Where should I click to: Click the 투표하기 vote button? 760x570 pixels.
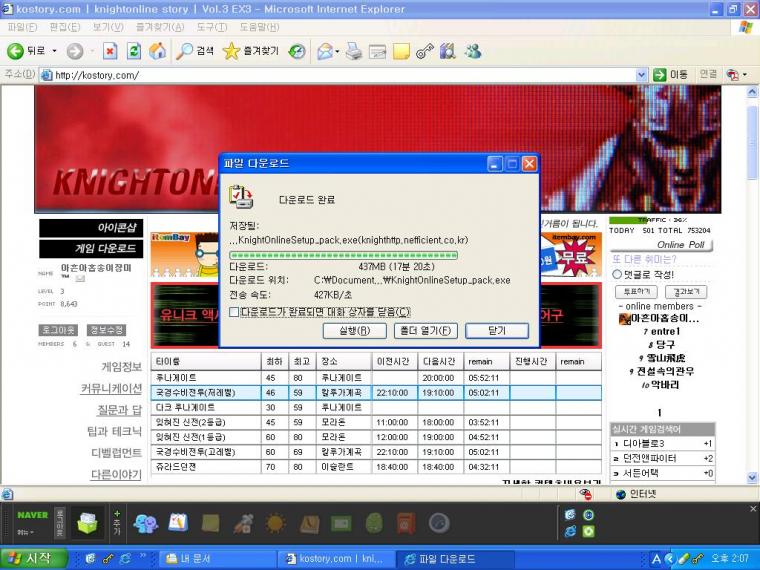(636, 292)
